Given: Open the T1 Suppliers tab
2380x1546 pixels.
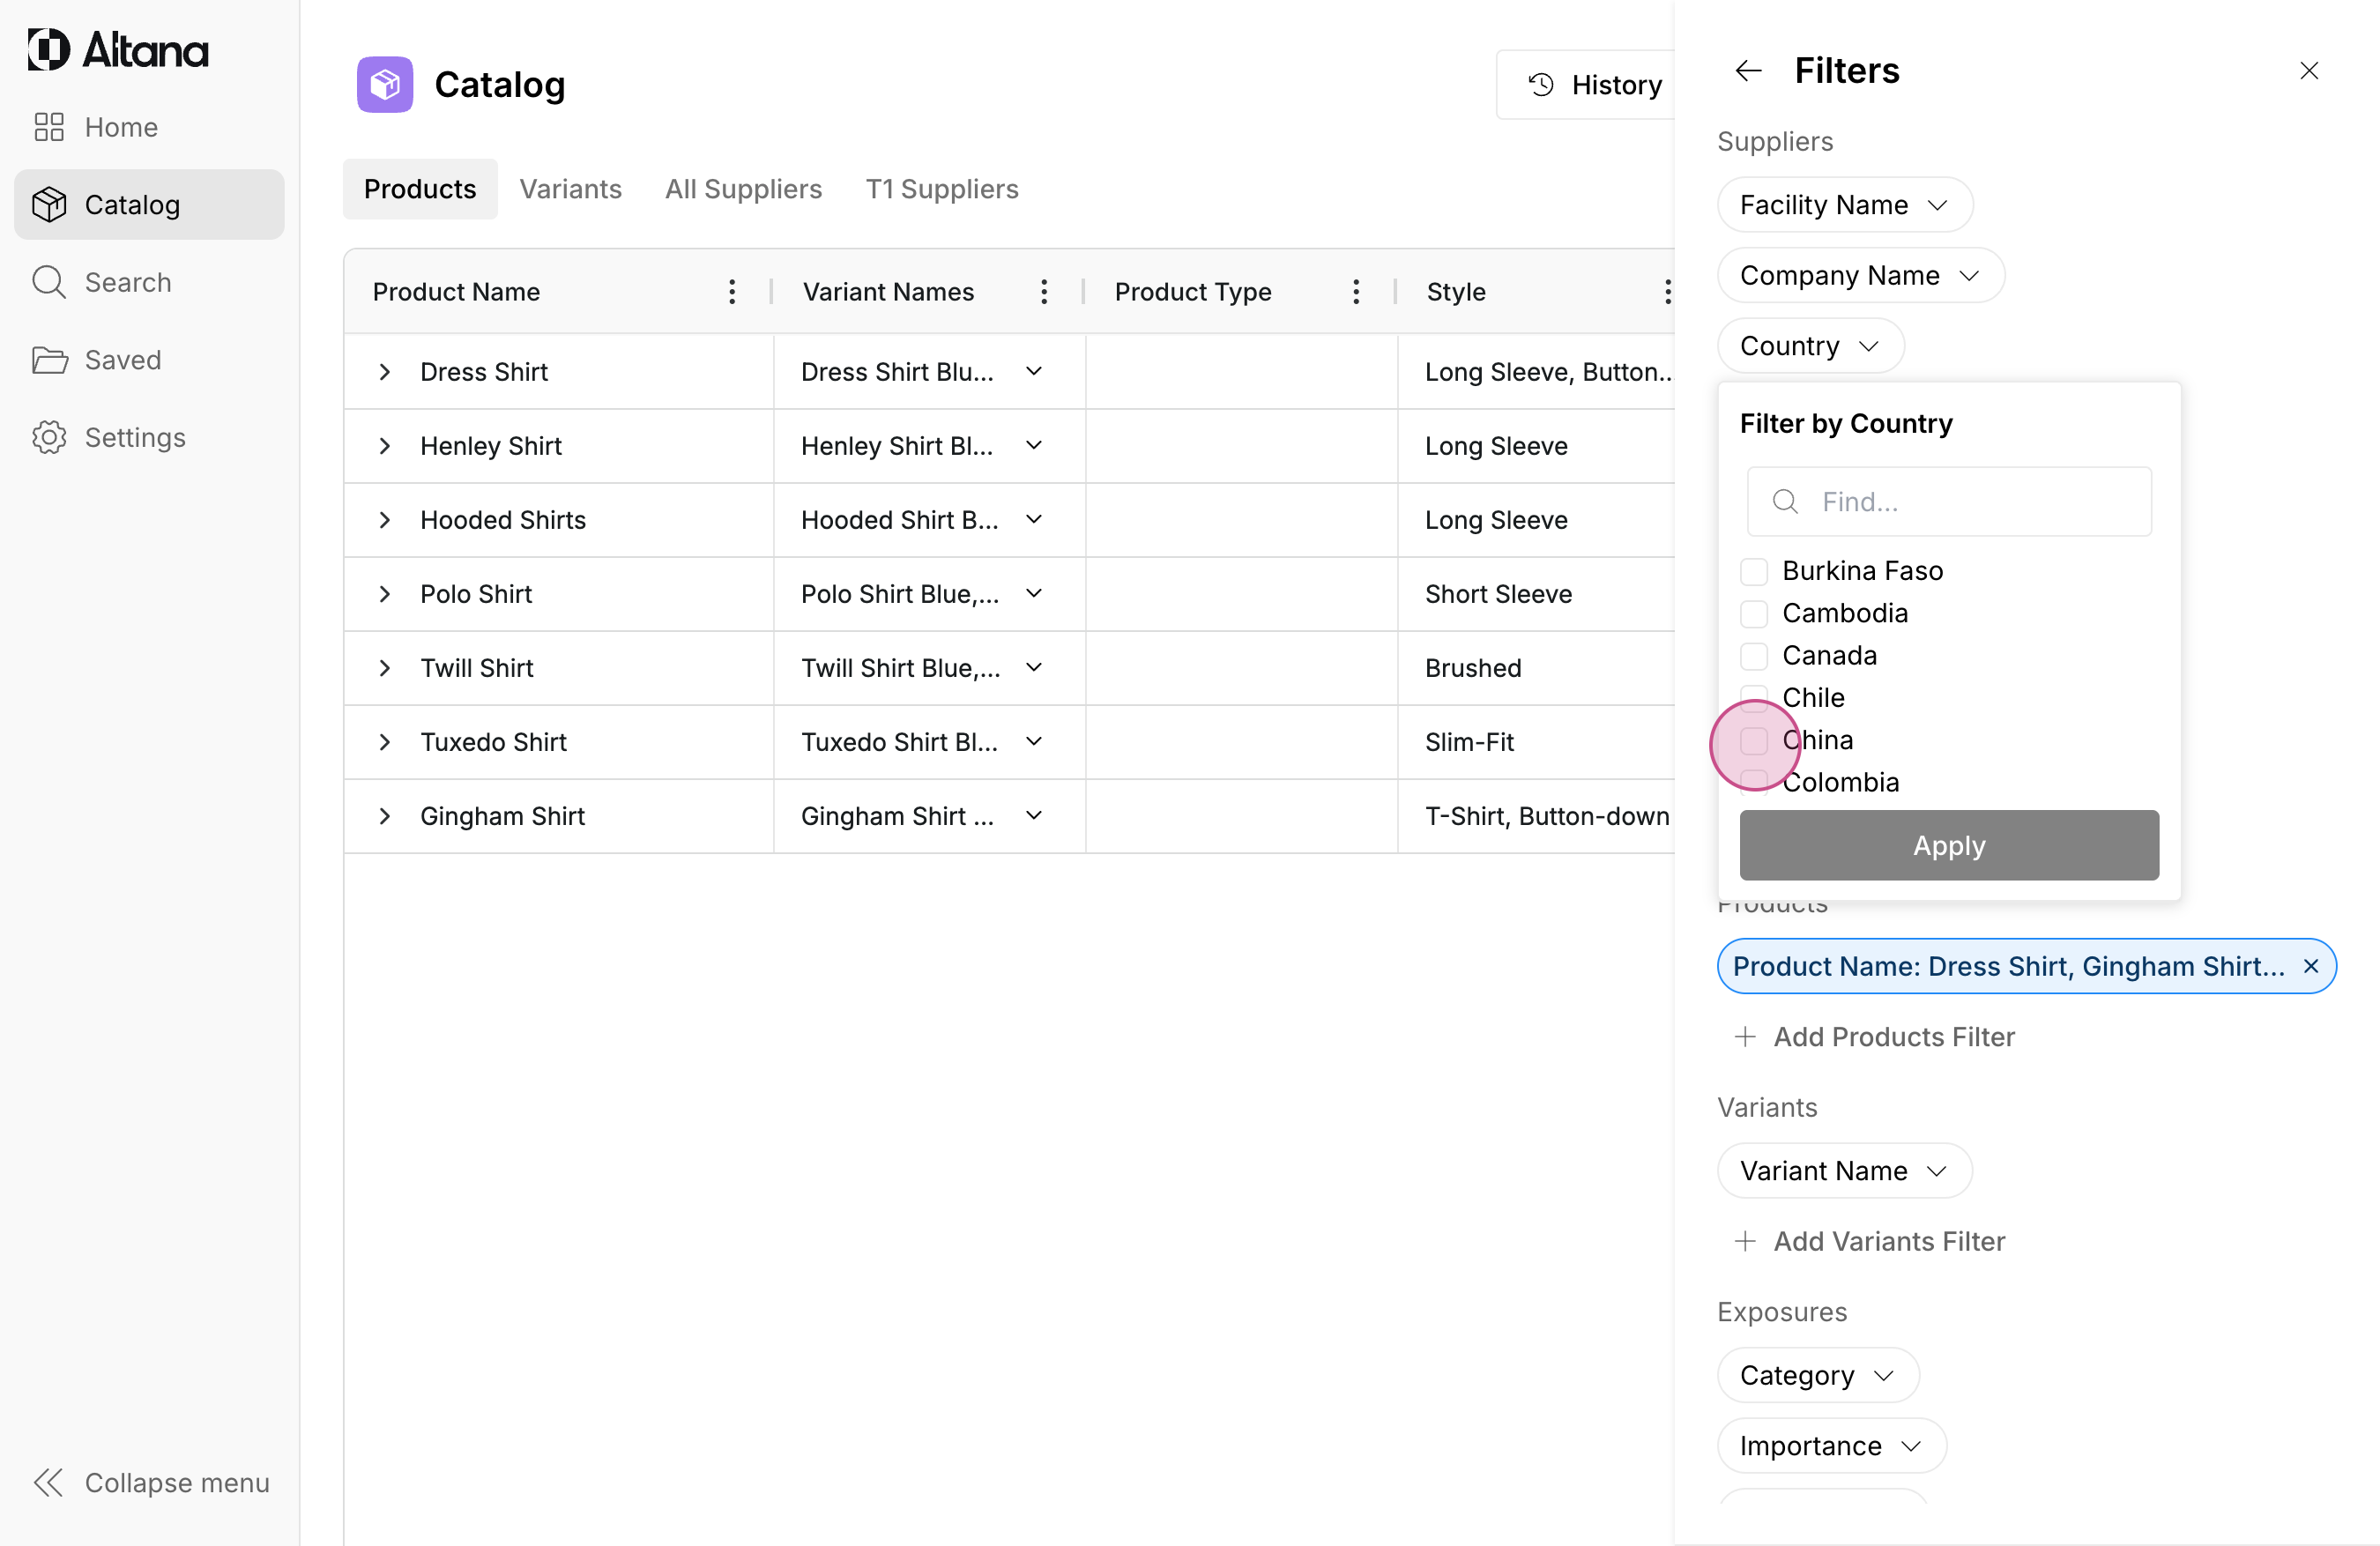Looking at the screenshot, I should [x=941, y=189].
